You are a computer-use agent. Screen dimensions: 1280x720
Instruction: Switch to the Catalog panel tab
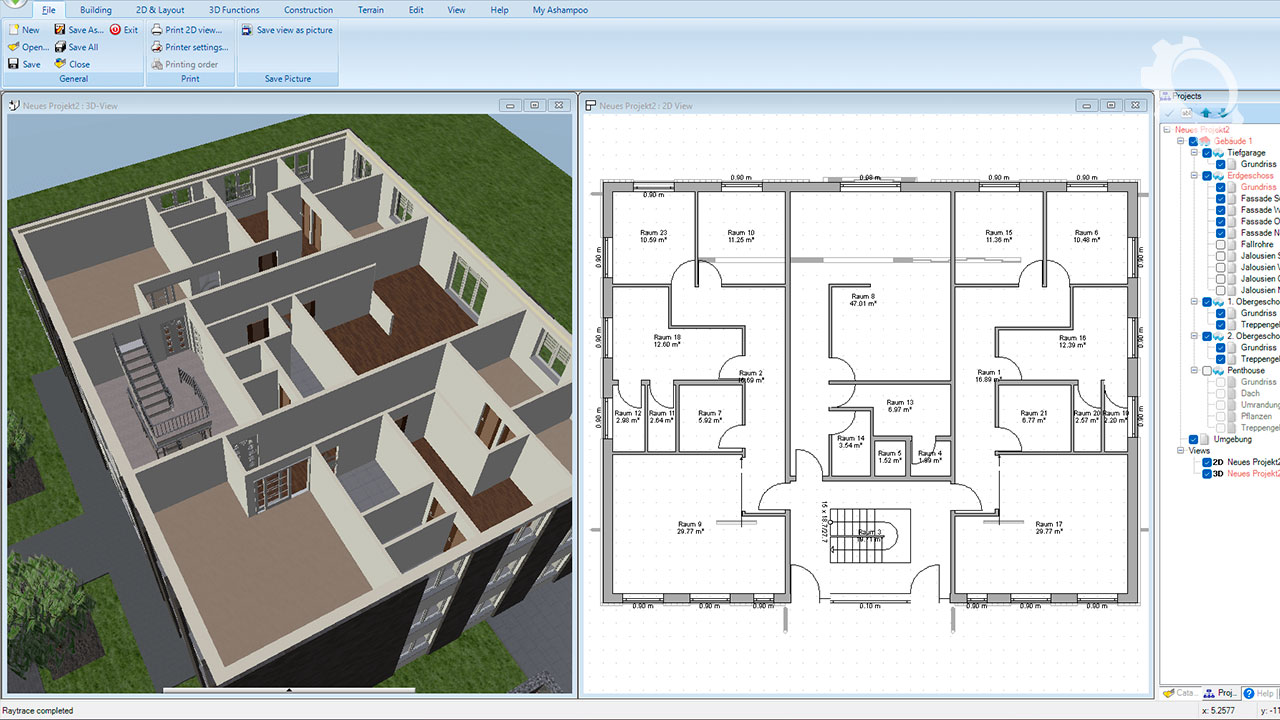coord(1179,693)
